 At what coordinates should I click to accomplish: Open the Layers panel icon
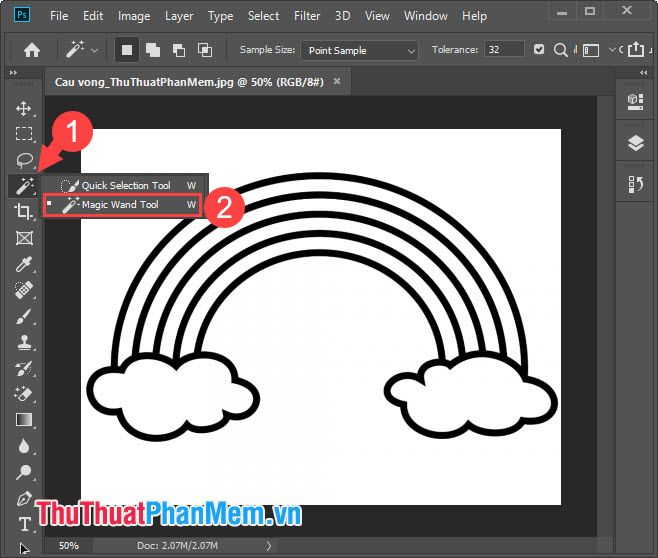pyautogui.click(x=636, y=143)
